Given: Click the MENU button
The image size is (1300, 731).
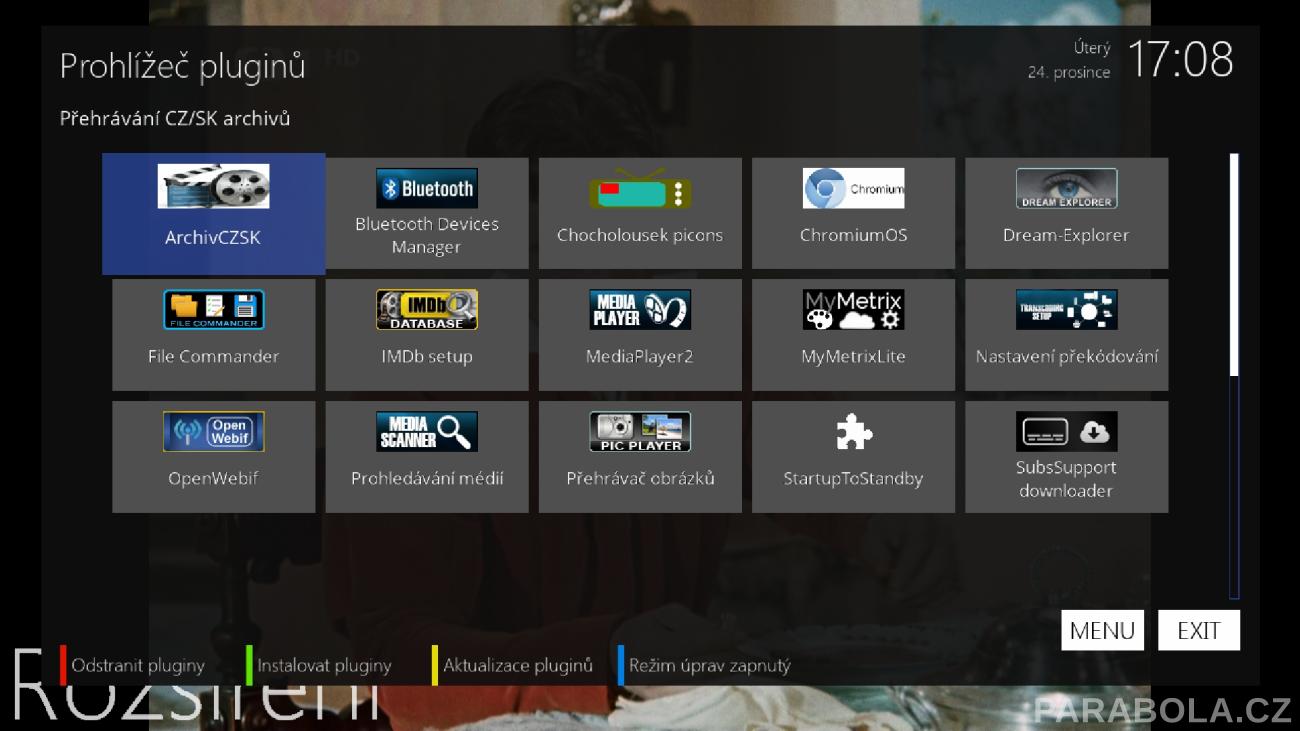Looking at the screenshot, I should point(1102,631).
